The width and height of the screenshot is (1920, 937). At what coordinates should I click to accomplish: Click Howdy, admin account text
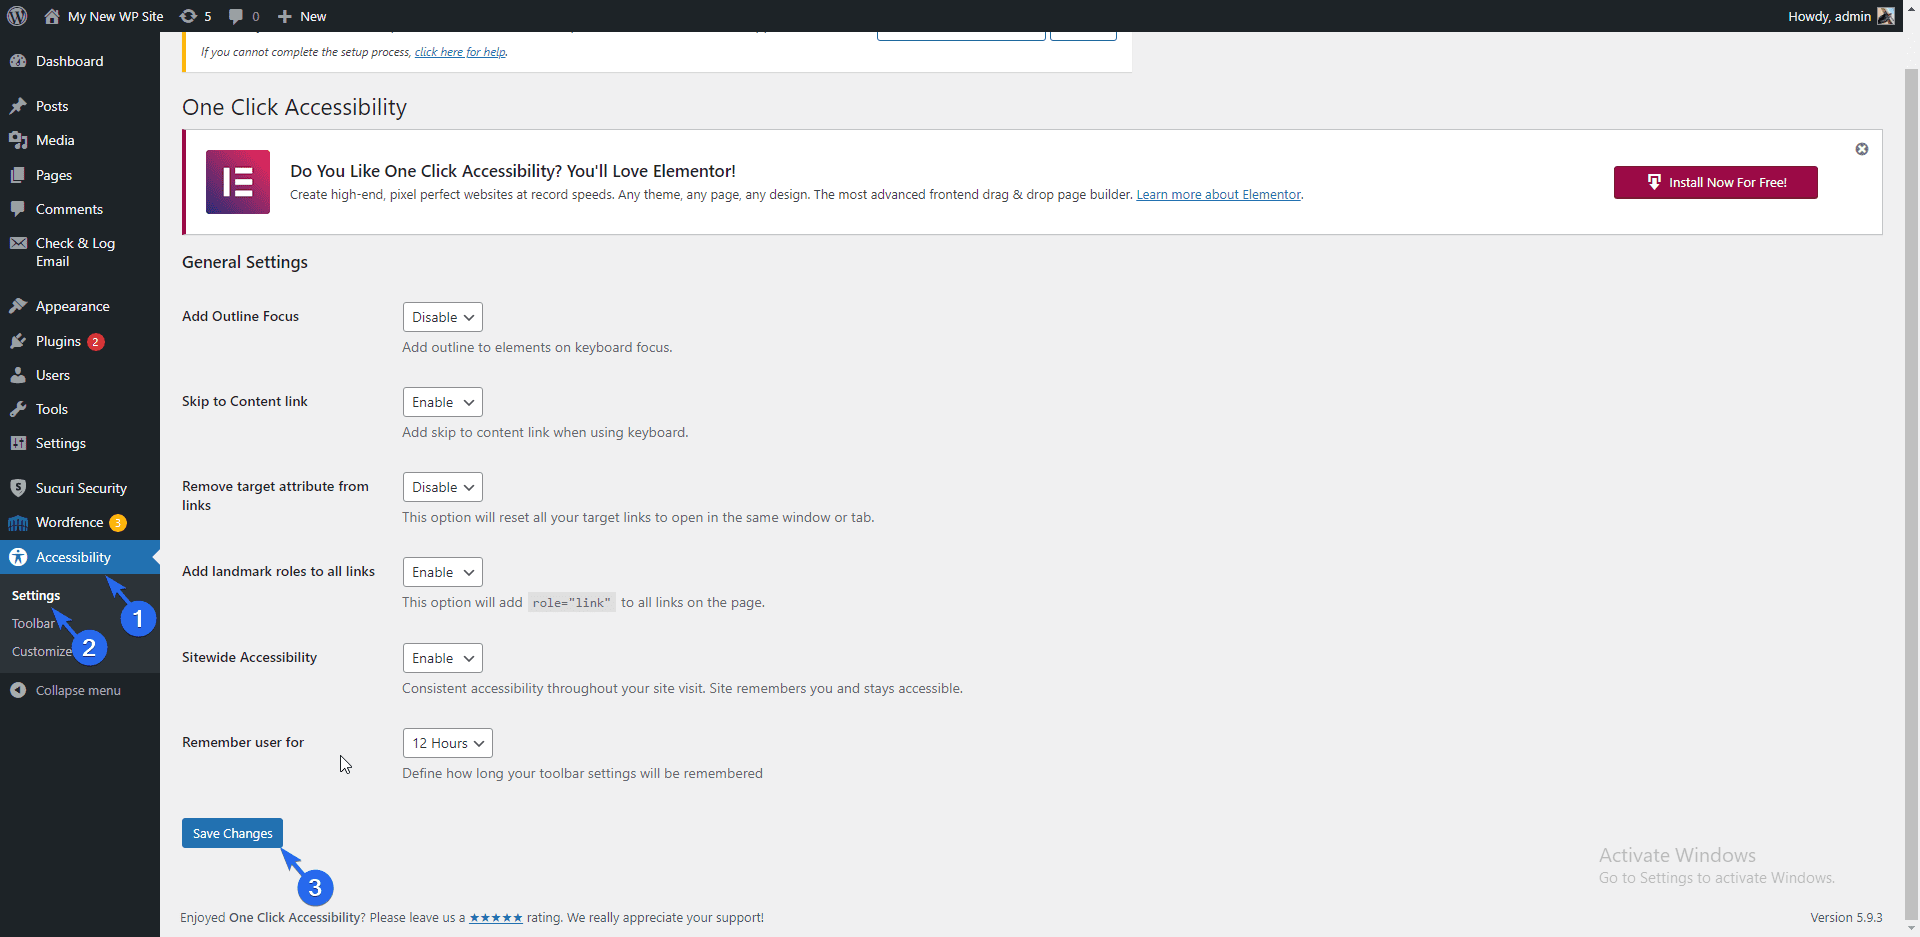pyautogui.click(x=1829, y=16)
